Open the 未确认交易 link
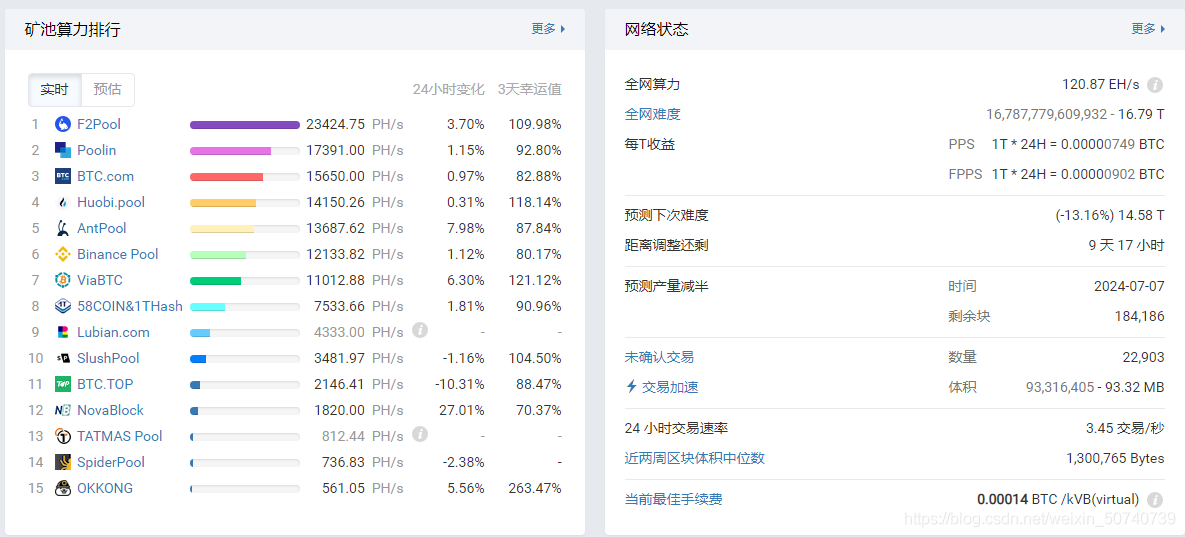The image size is (1185, 537). click(660, 357)
